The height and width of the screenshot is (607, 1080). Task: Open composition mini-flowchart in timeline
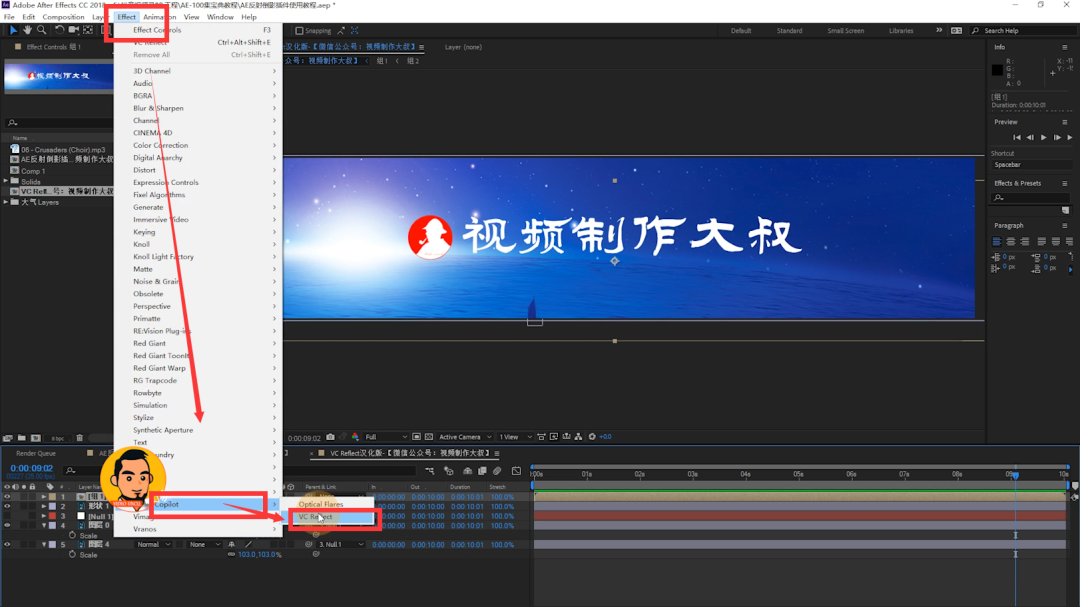(x=430, y=471)
